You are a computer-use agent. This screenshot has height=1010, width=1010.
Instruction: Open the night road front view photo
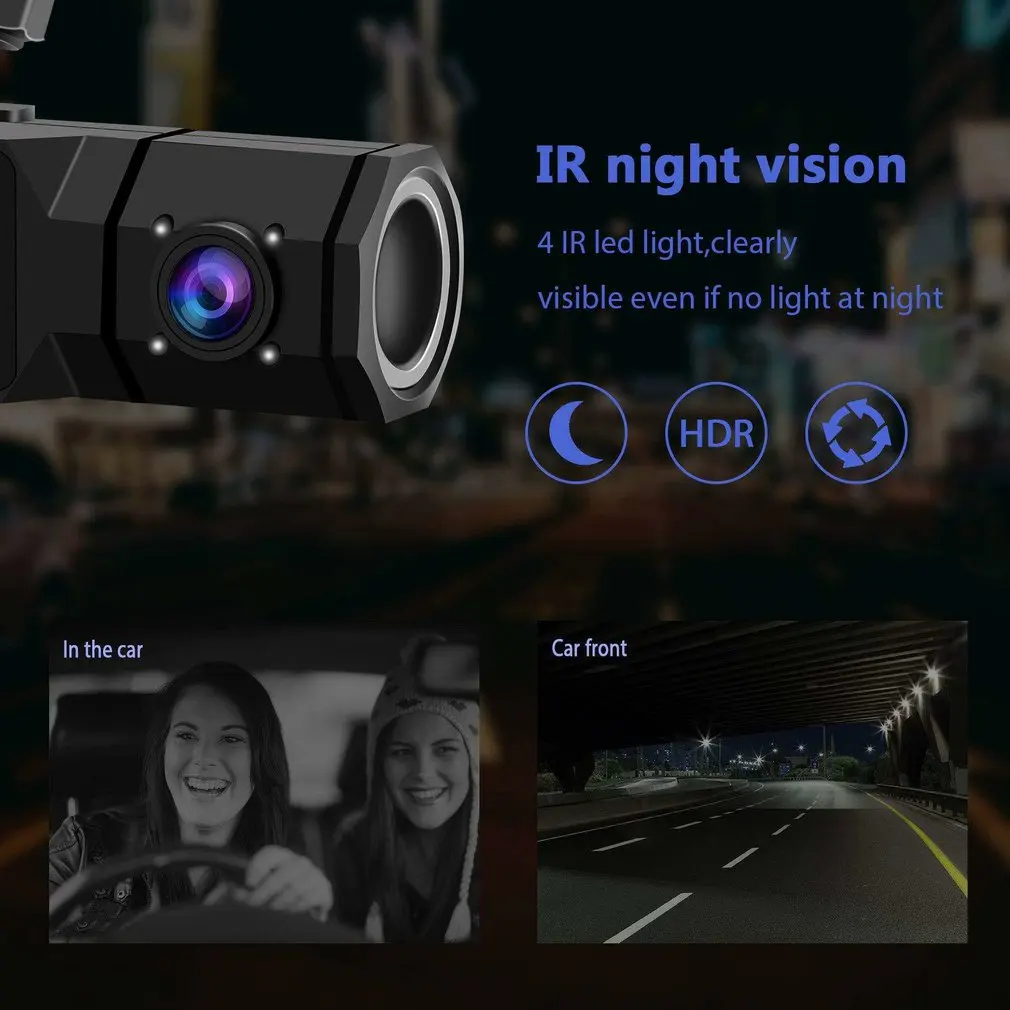[x=752, y=782]
